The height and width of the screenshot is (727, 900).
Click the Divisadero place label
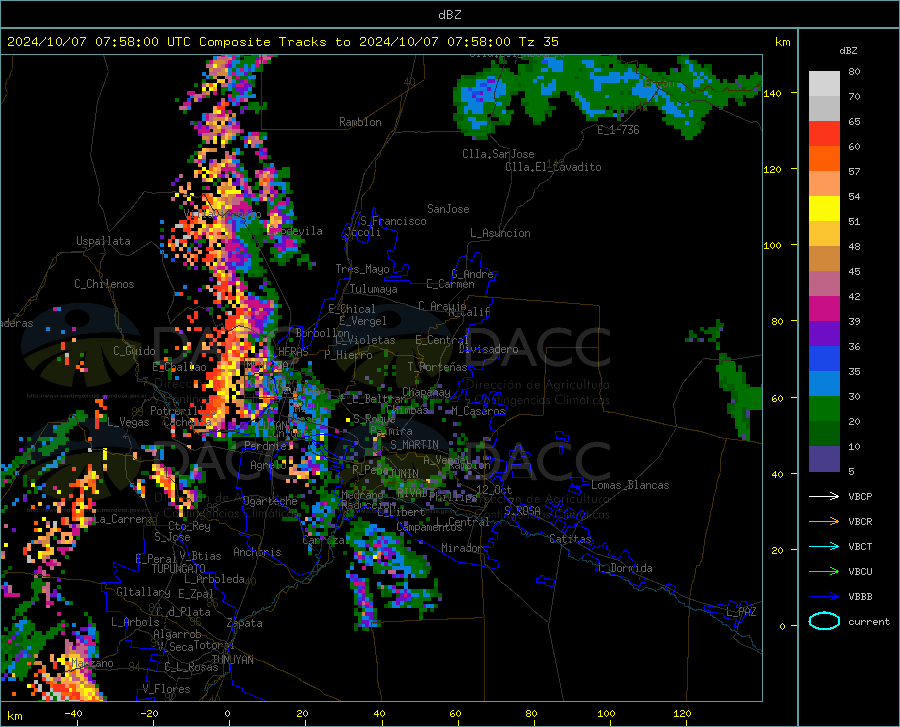488,349
